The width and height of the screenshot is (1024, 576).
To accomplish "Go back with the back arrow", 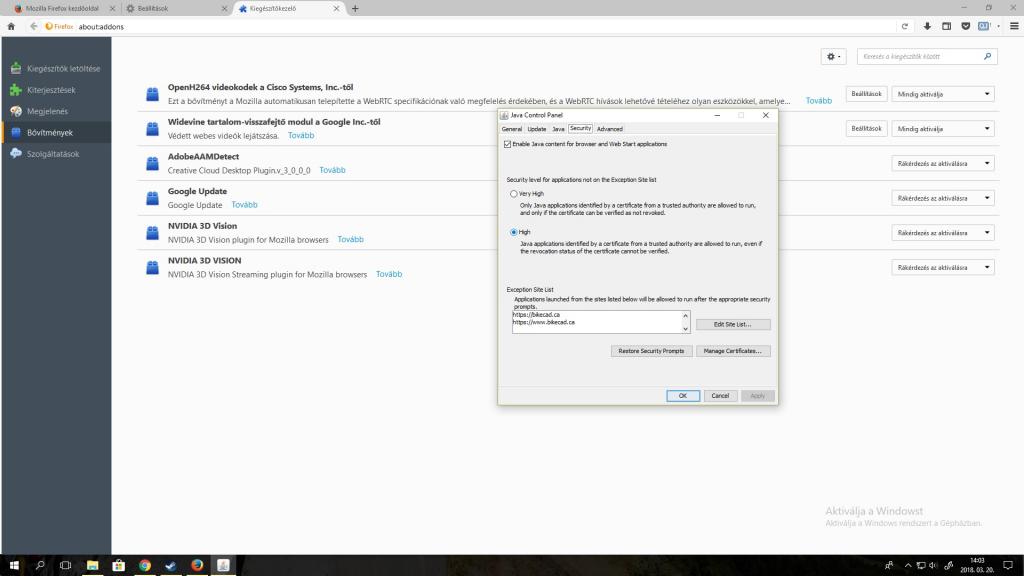I will coord(33,26).
